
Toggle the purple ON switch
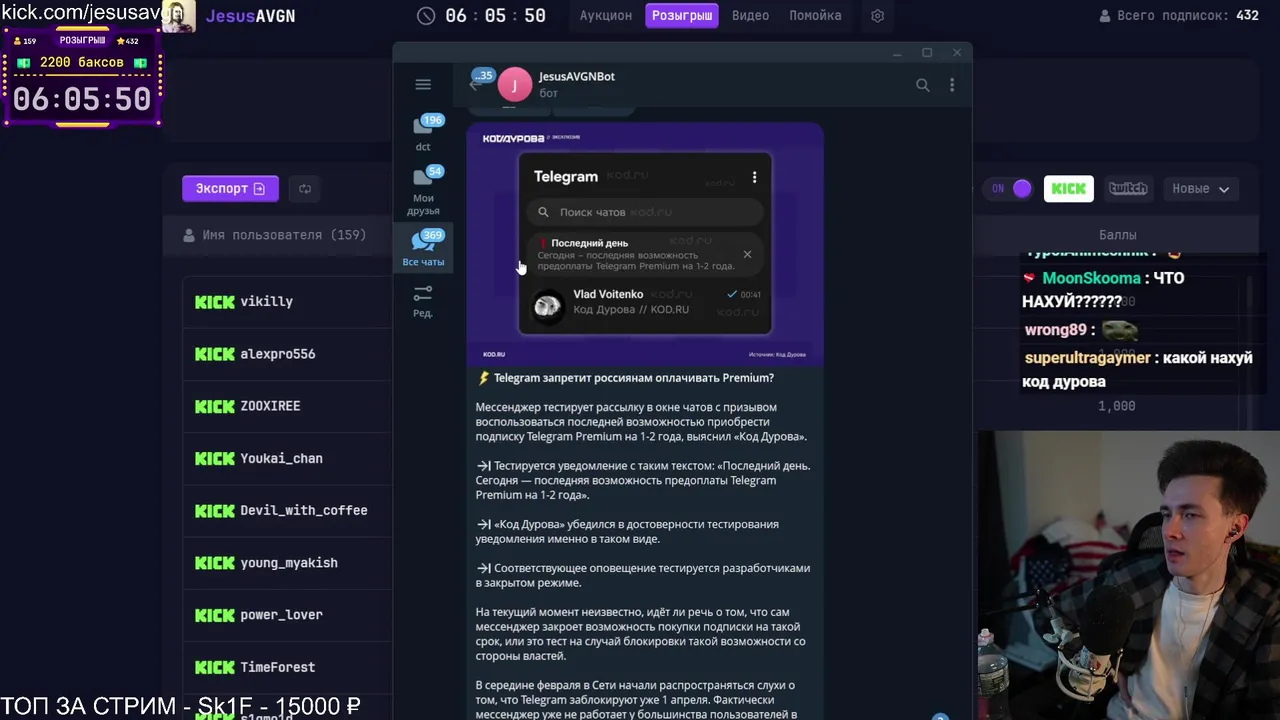[1010, 188]
